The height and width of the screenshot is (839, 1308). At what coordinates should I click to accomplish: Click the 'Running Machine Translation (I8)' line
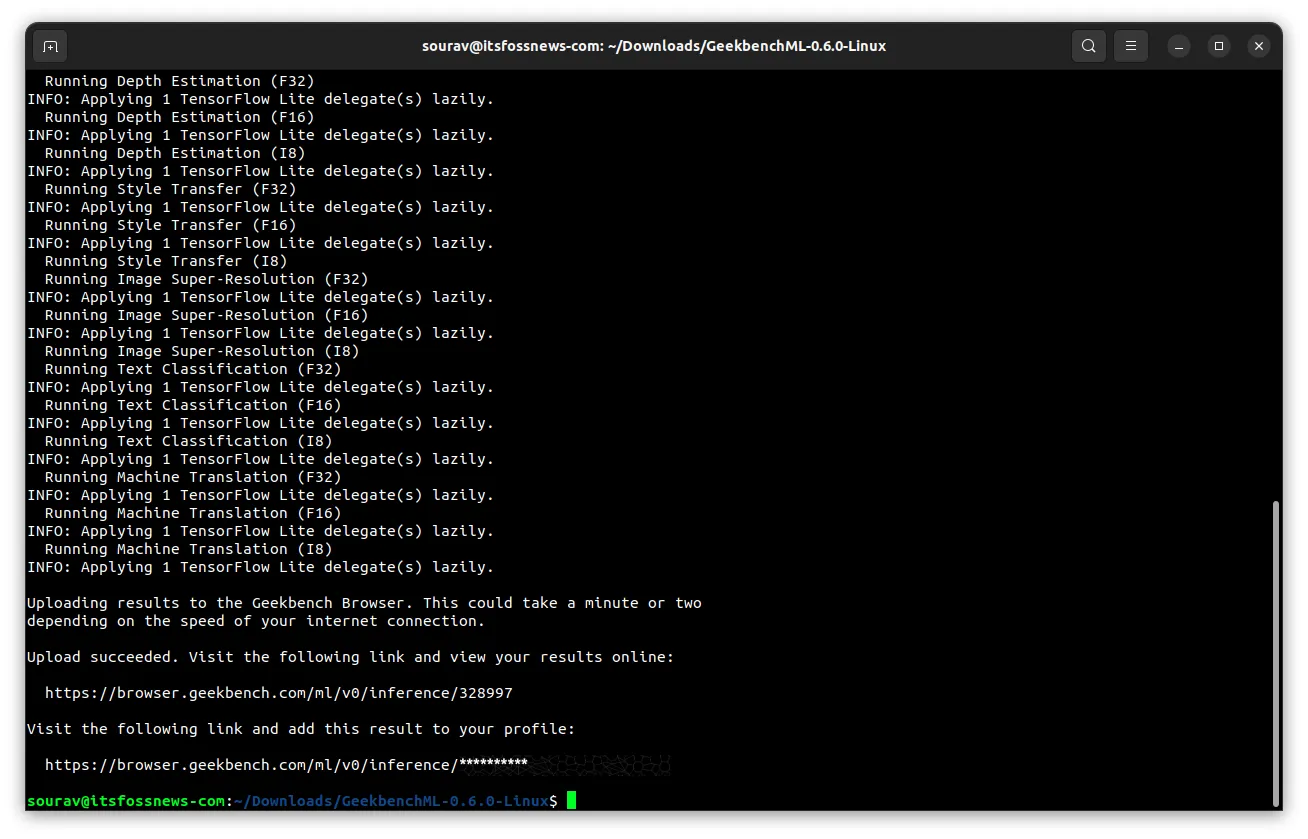(189, 549)
